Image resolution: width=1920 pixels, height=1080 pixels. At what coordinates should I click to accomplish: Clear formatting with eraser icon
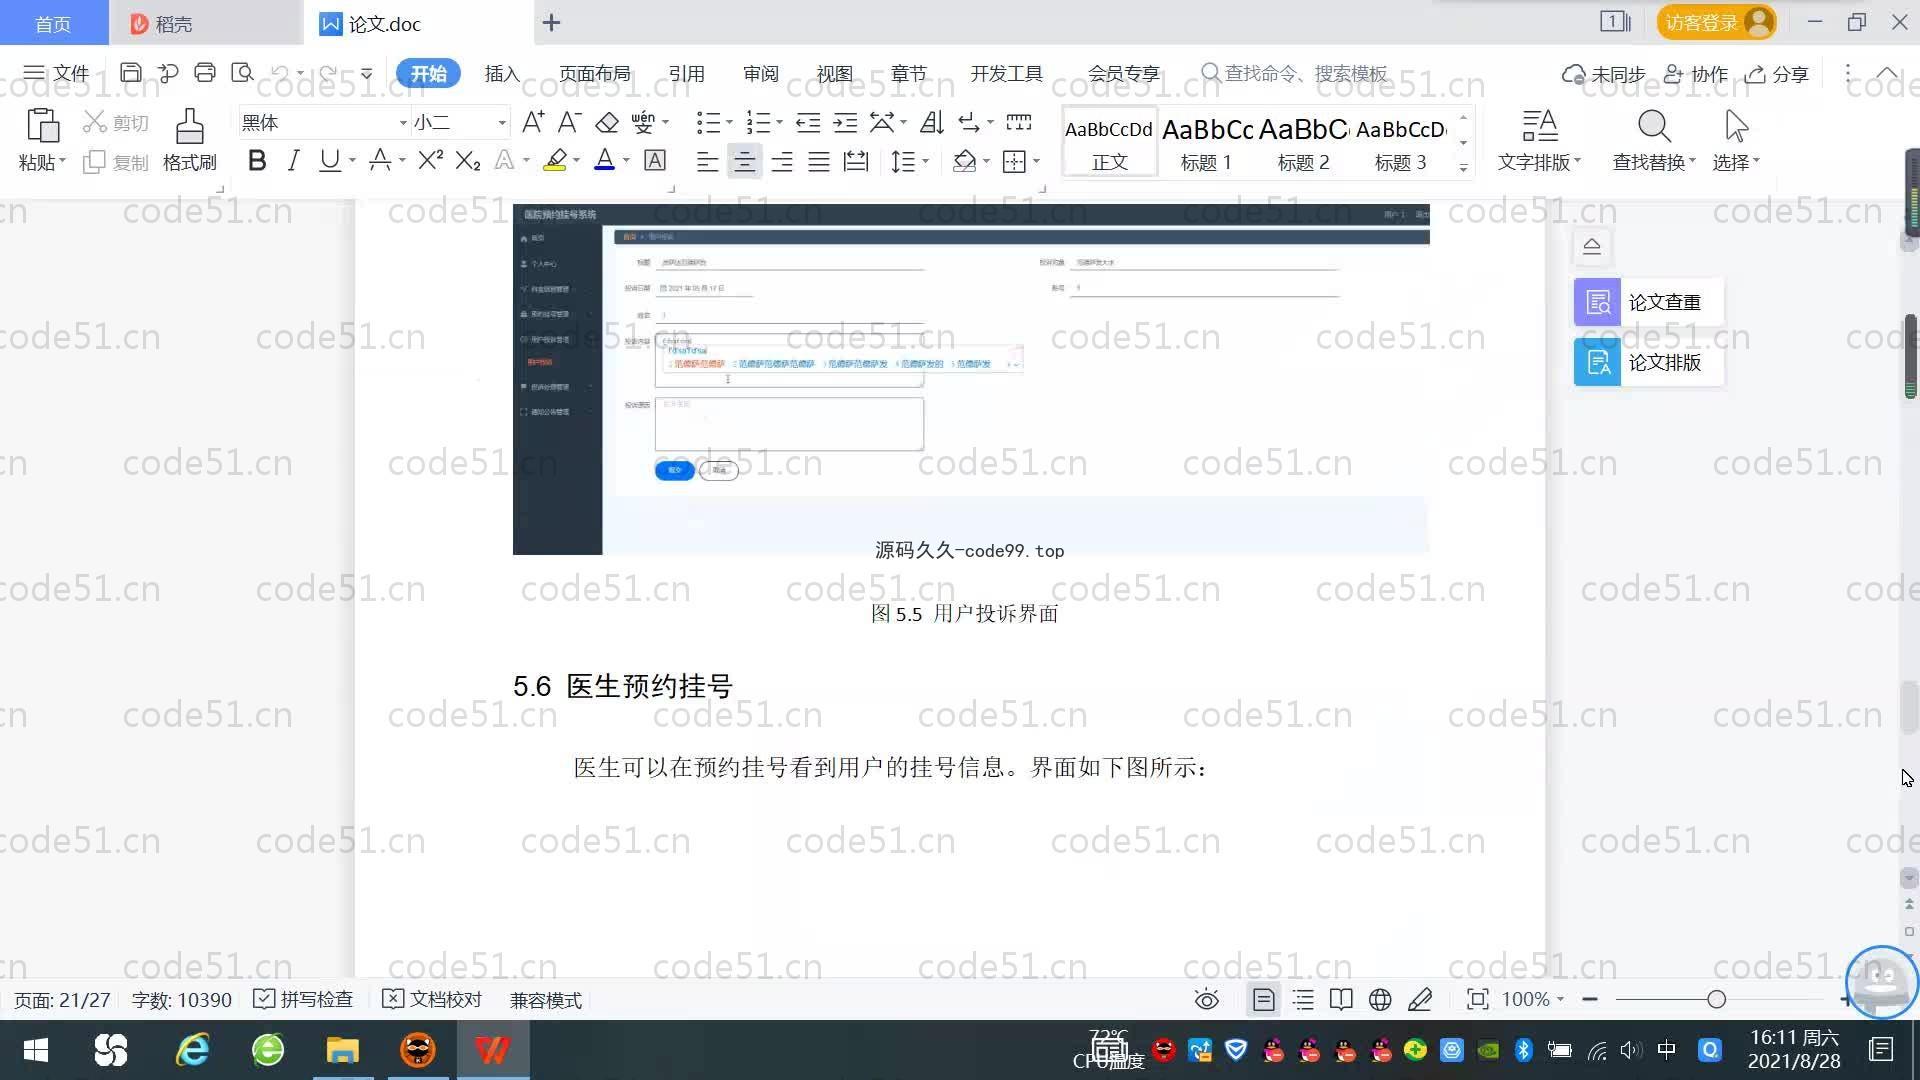[x=607, y=122]
